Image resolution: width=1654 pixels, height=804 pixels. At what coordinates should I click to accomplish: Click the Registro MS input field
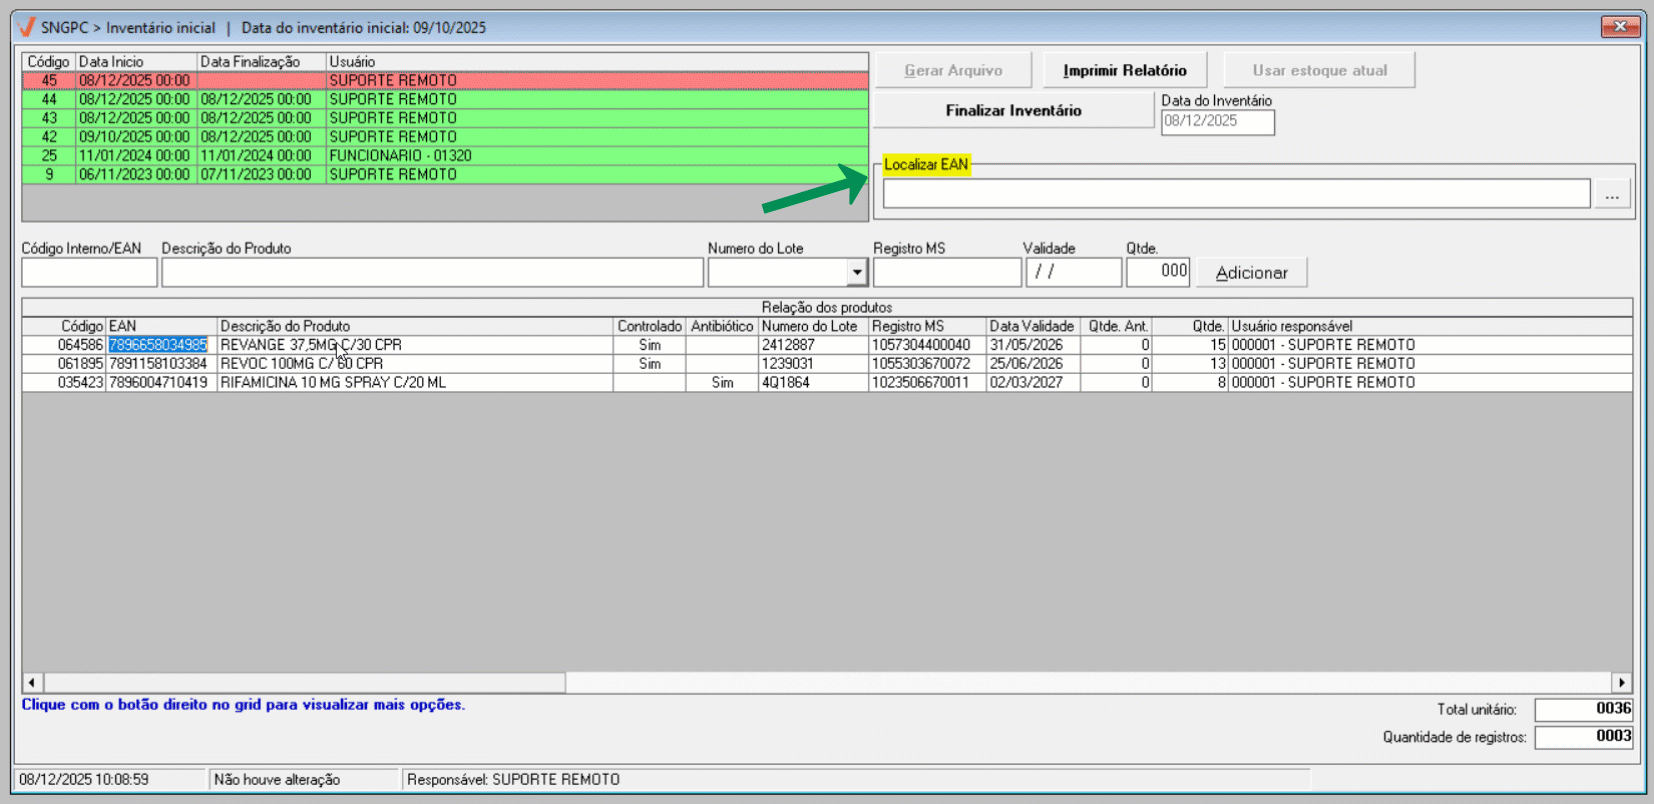946,272
